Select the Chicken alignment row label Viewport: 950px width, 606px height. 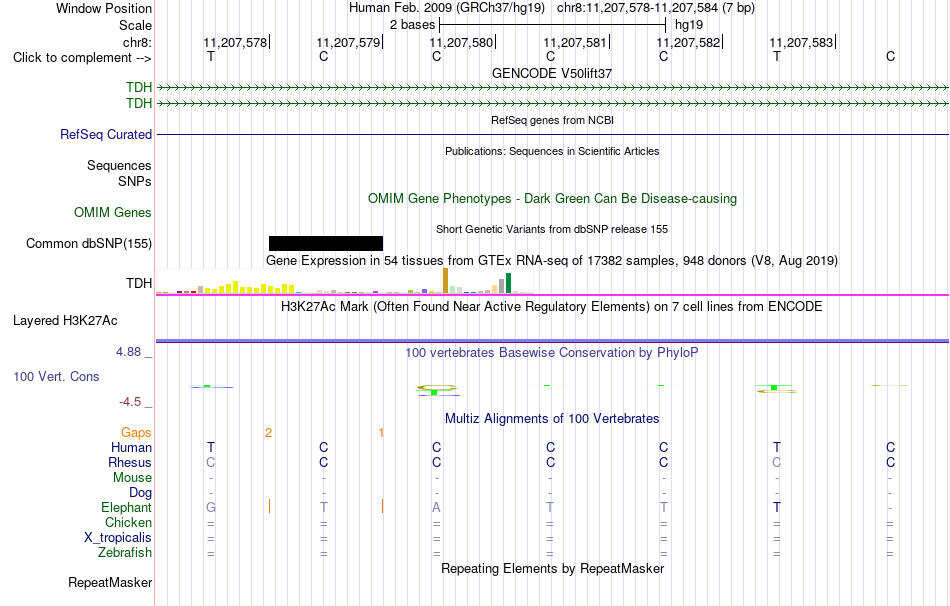pyautogui.click(x=128, y=522)
